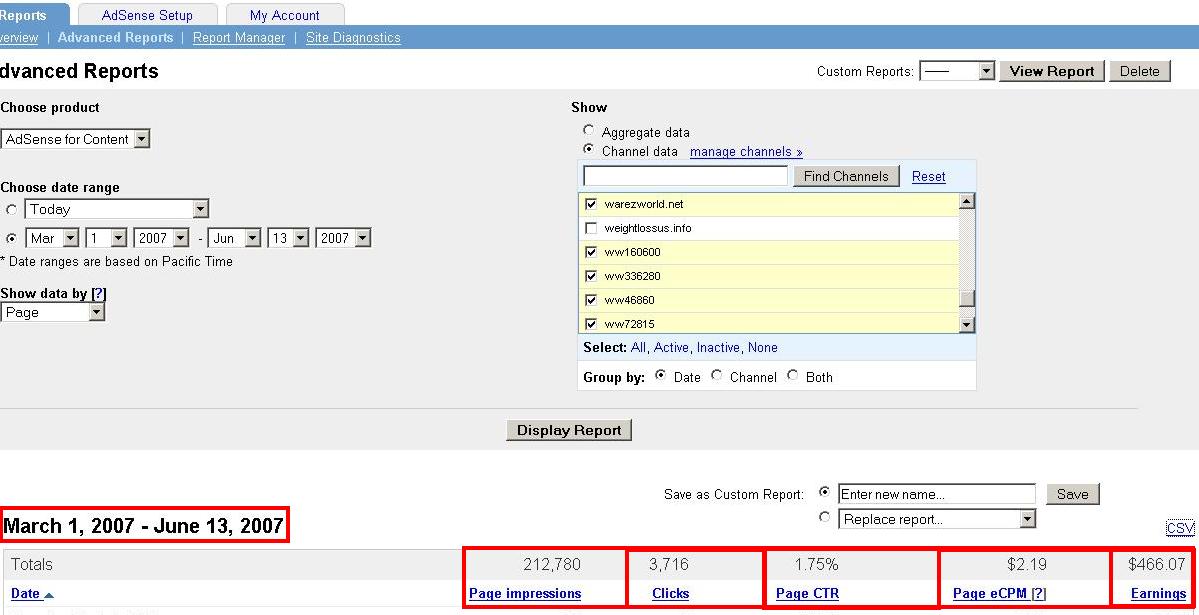Click Select All channels link

[x=638, y=347]
